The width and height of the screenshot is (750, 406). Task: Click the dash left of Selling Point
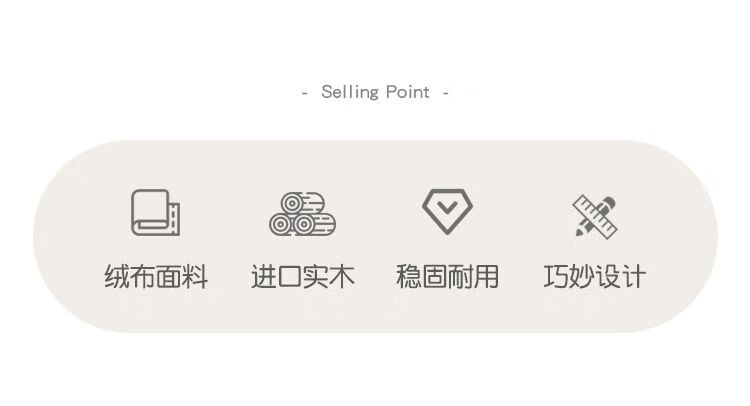(305, 93)
